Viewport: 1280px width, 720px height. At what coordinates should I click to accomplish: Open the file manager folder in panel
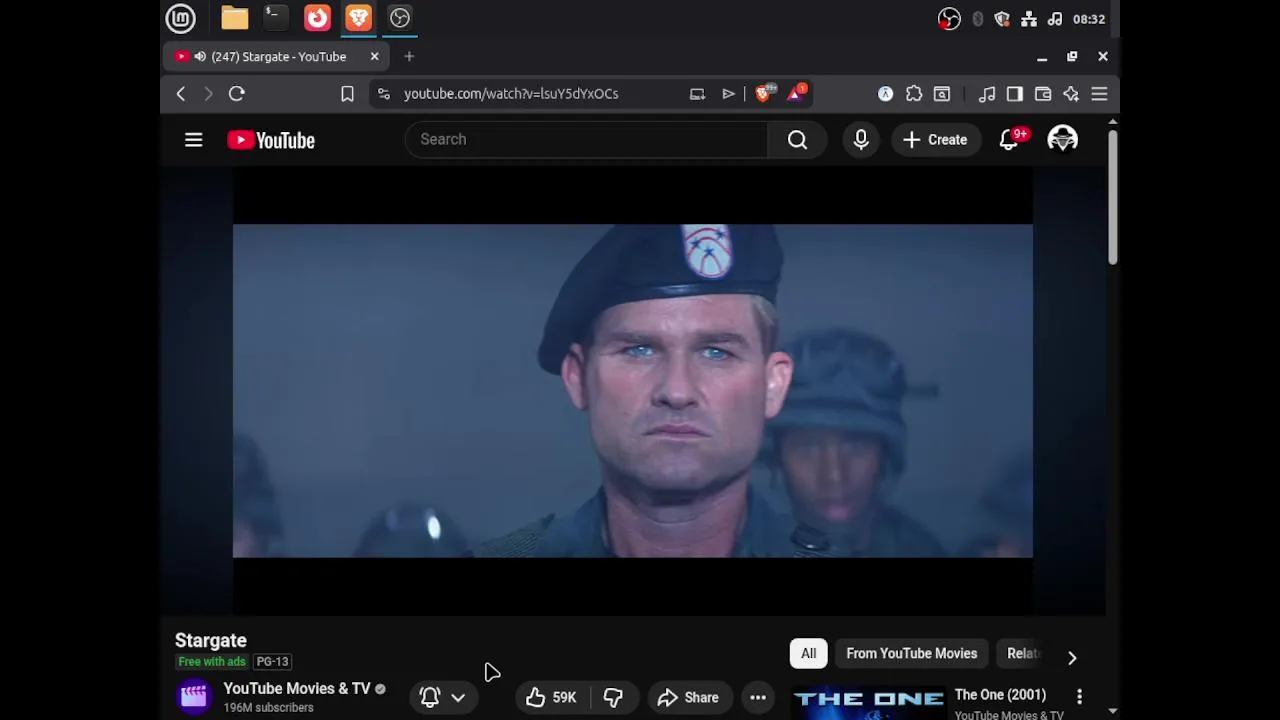pyautogui.click(x=235, y=18)
